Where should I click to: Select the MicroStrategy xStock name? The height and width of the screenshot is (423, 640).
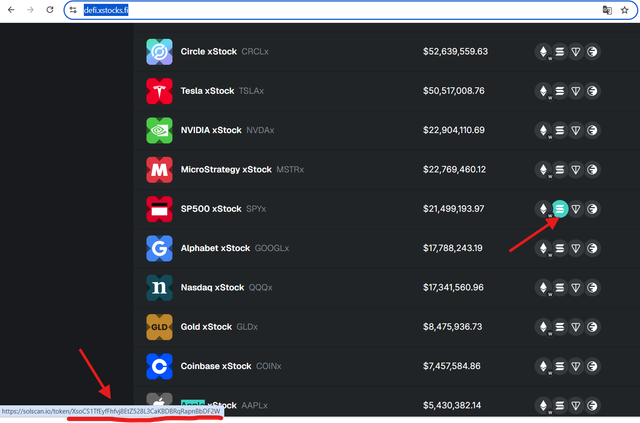[226, 169]
